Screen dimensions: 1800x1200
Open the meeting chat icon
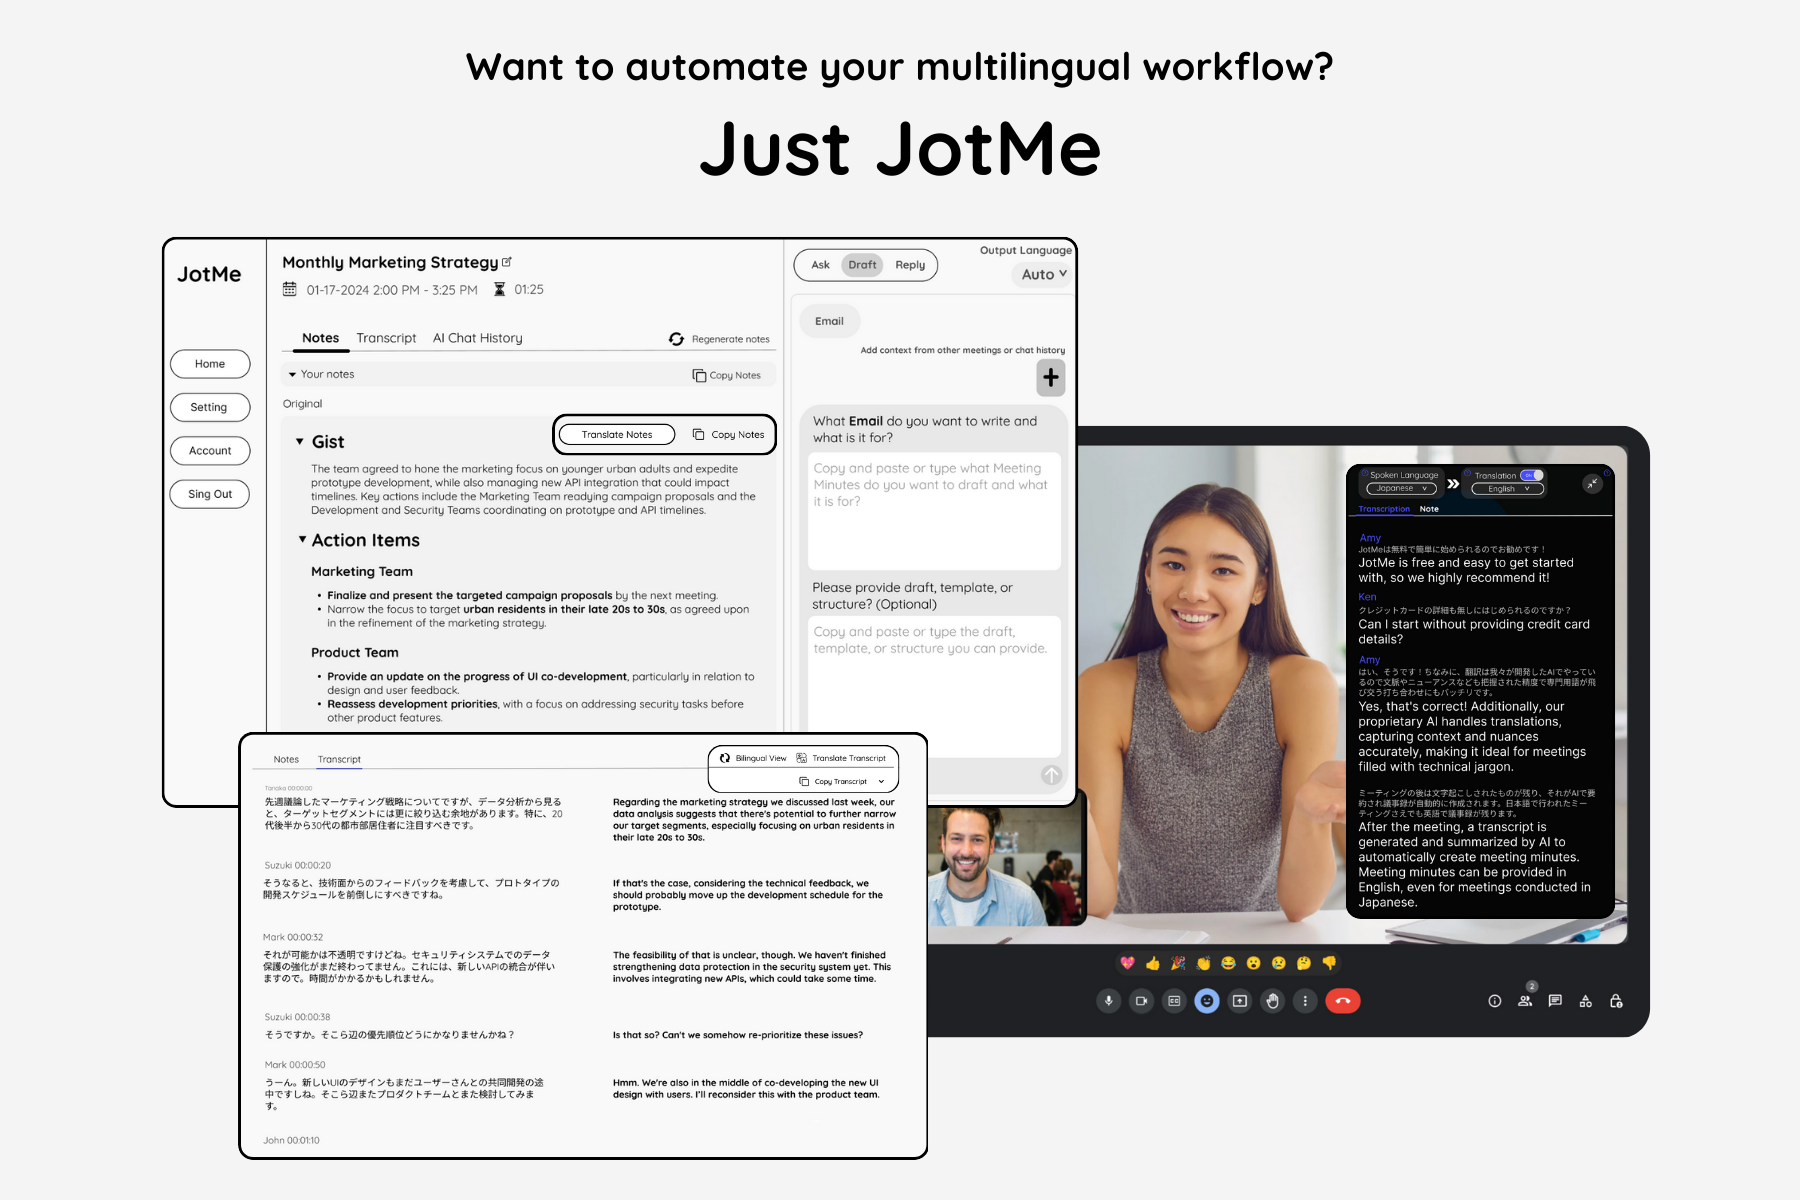[1555, 1001]
